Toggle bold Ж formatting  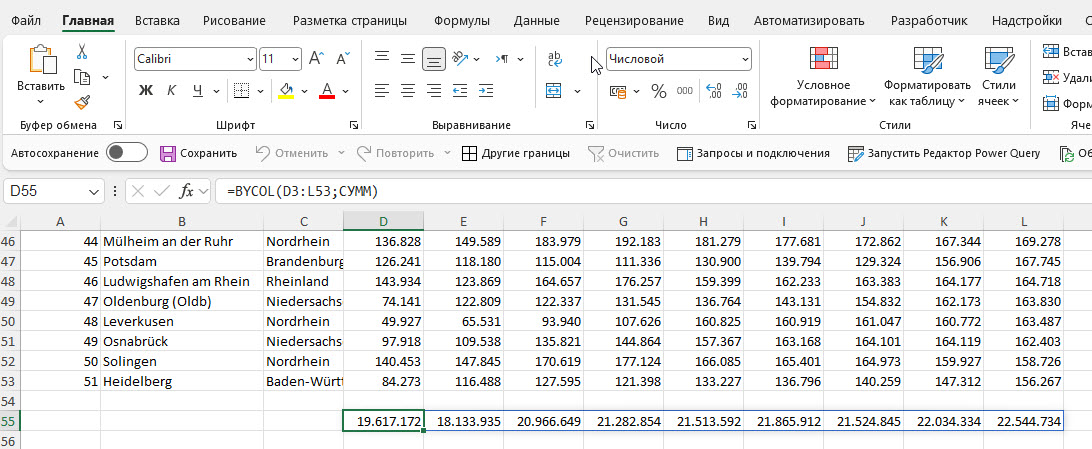(146, 91)
